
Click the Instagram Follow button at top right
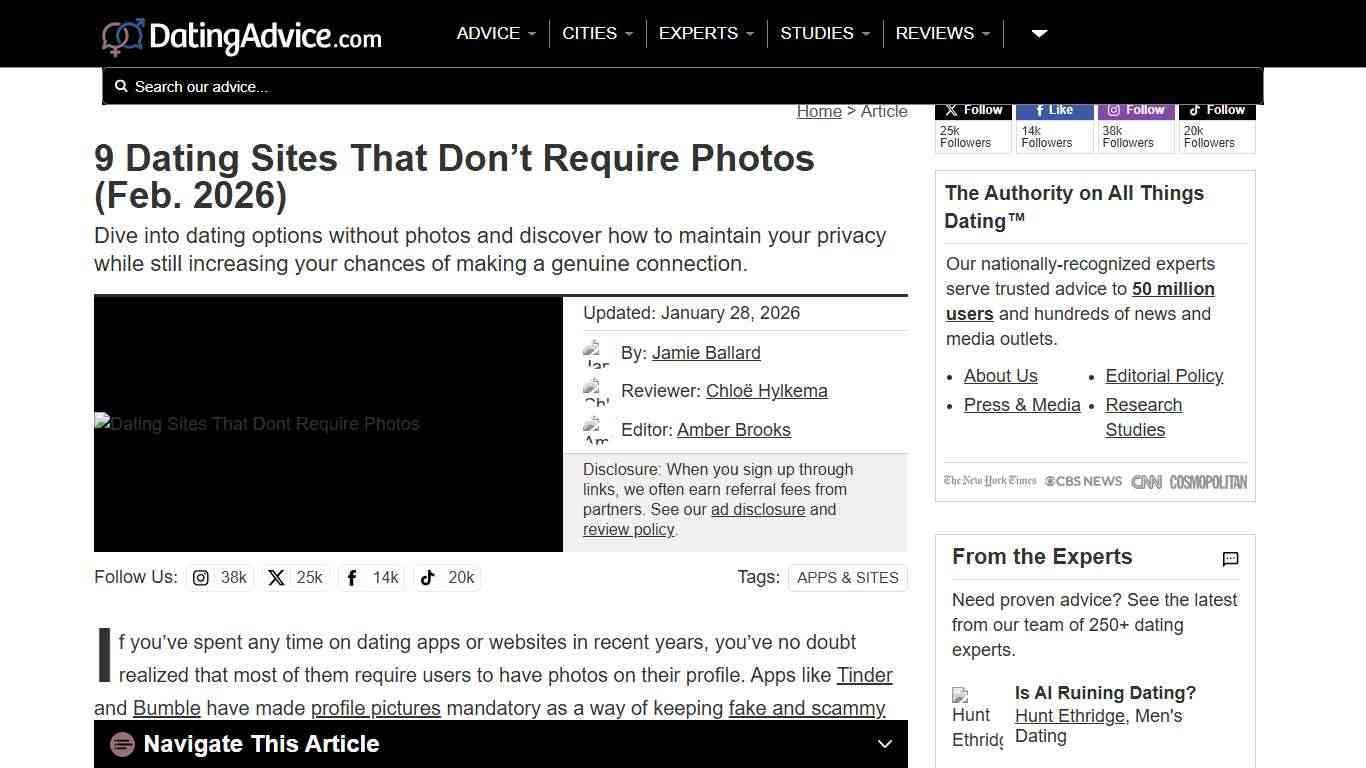(x=1135, y=110)
